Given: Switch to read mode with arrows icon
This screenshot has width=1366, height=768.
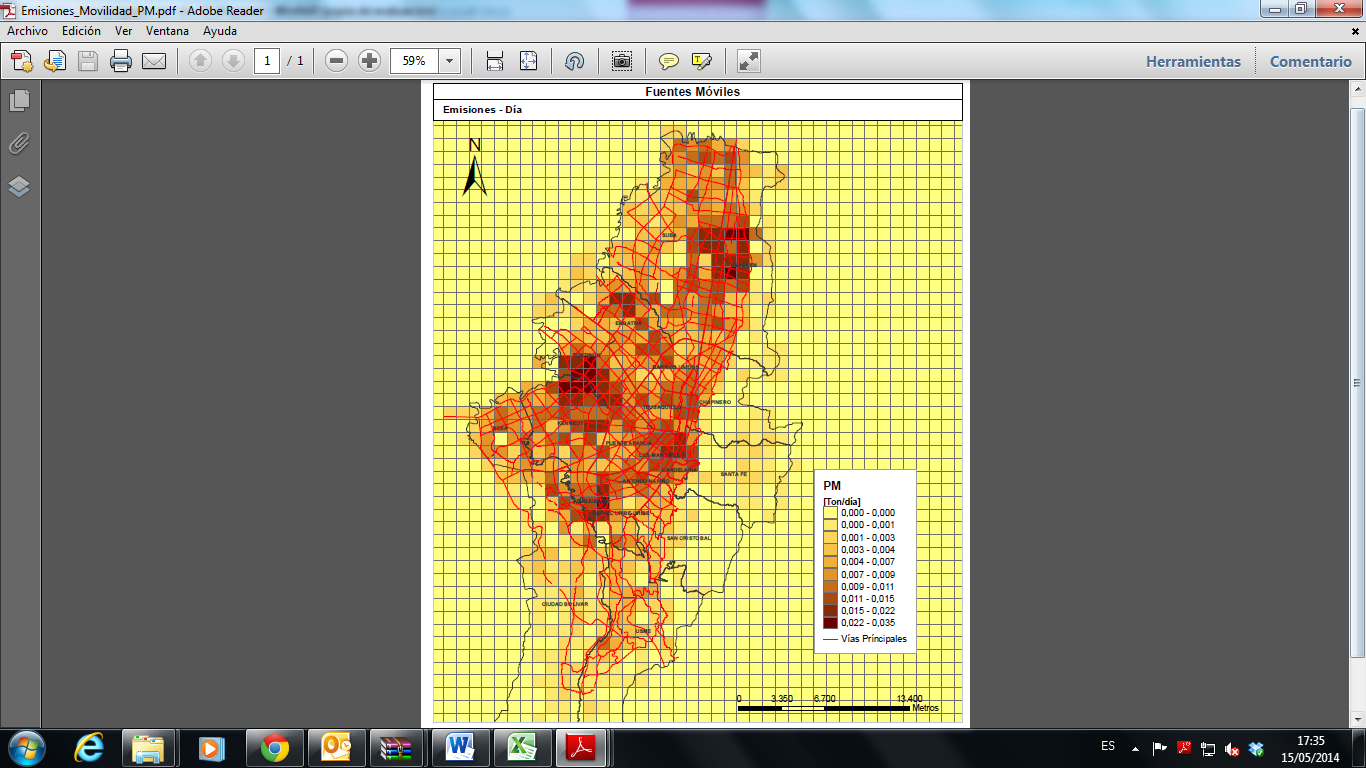Looking at the screenshot, I should coord(748,61).
